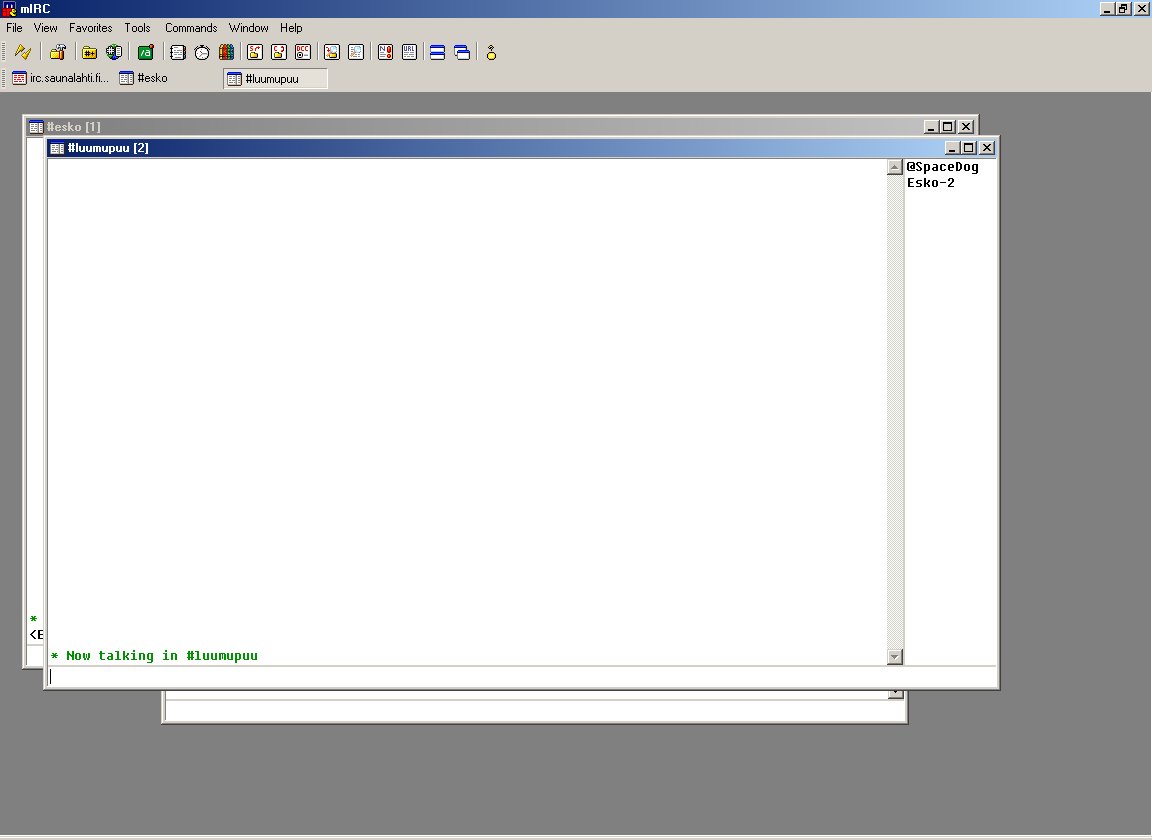This screenshot has height=840, width=1152.
Task: Minimize the #esko window
Action: (931, 126)
